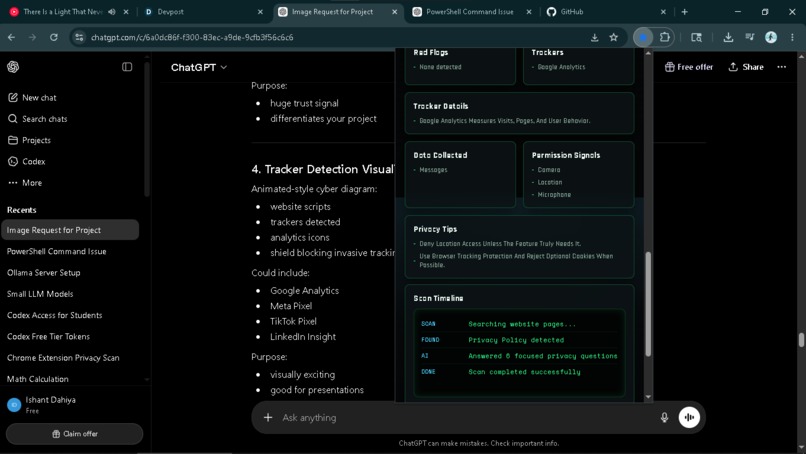This screenshot has height=454, width=806.
Task: Go forward in browser history
Action: [32, 37]
